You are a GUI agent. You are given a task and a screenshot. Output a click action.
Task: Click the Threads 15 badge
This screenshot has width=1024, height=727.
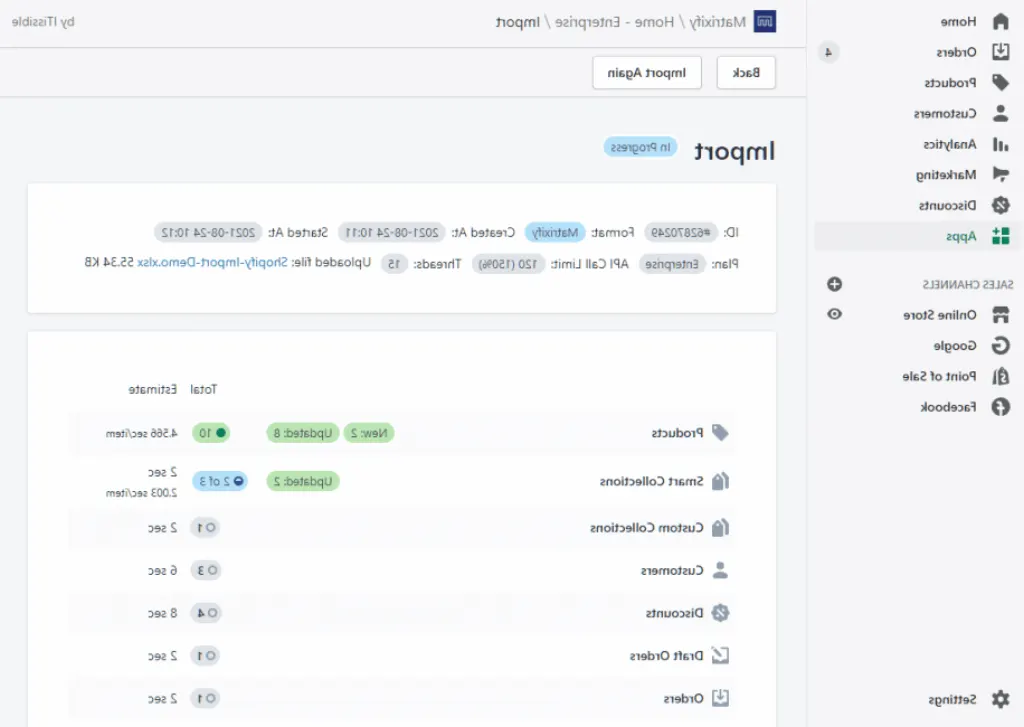[394, 264]
